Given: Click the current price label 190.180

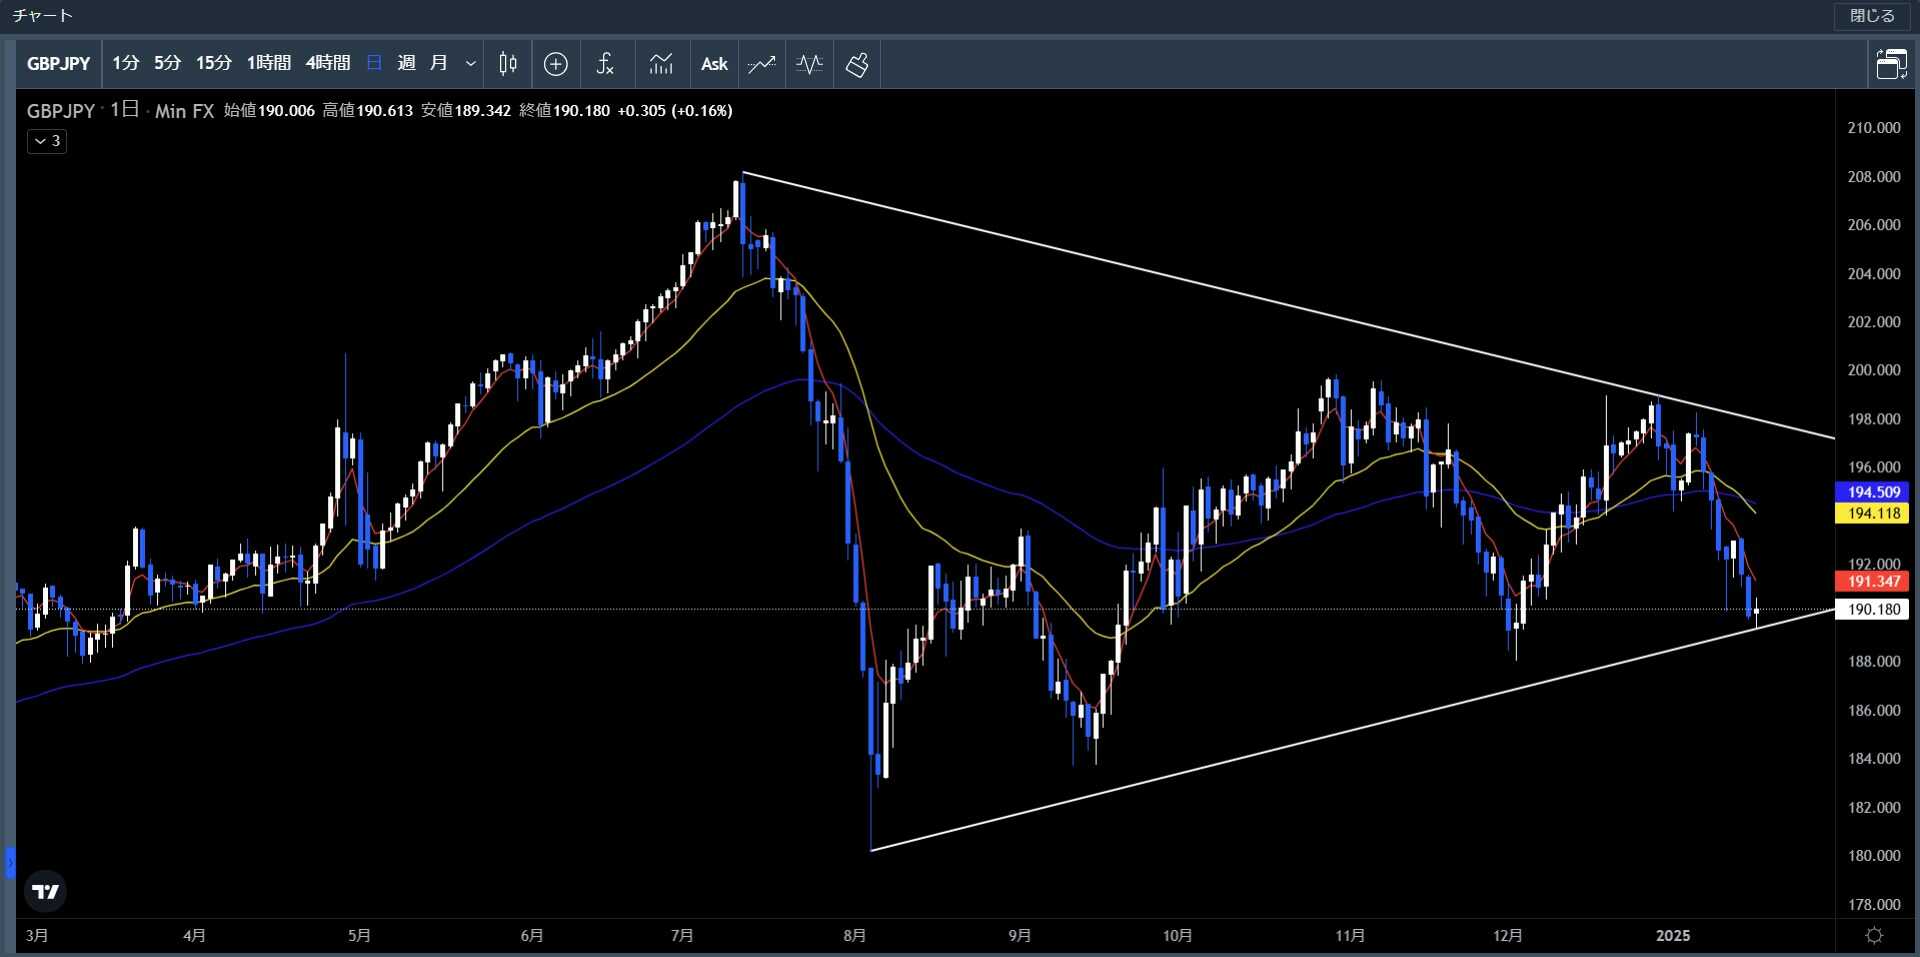Looking at the screenshot, I should 1872,609.
